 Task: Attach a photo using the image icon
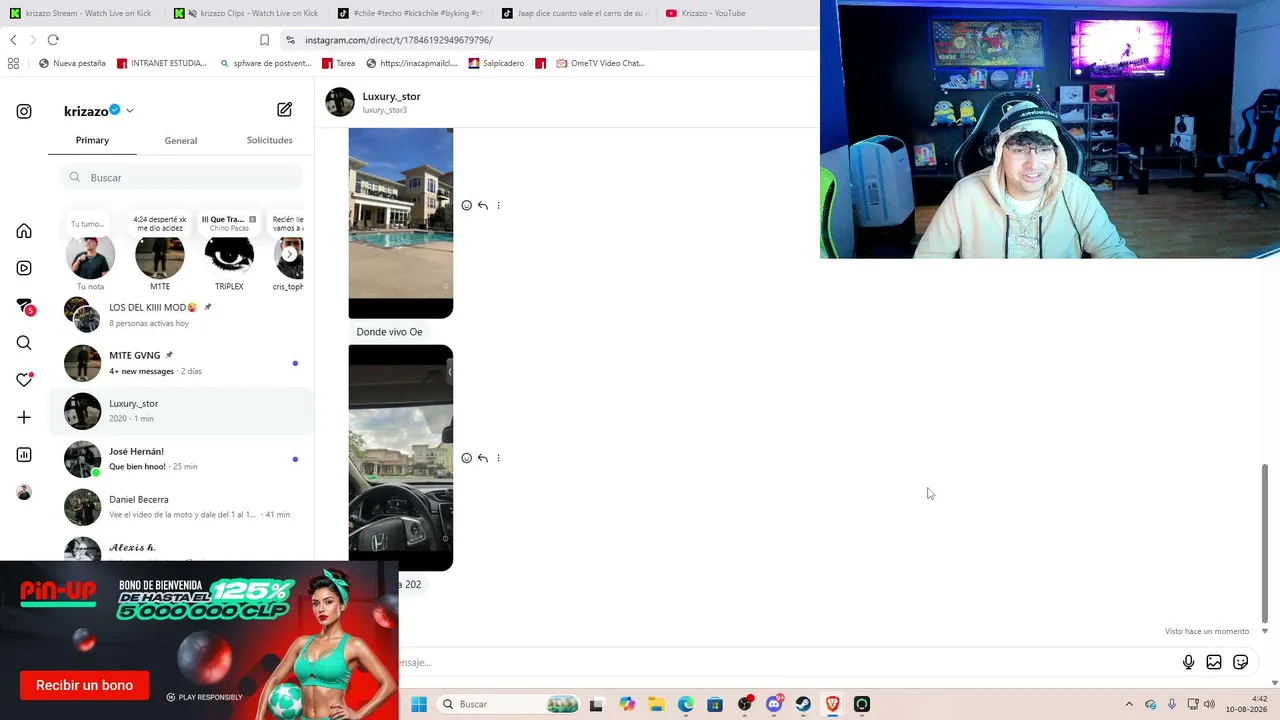coord(1214,662)
